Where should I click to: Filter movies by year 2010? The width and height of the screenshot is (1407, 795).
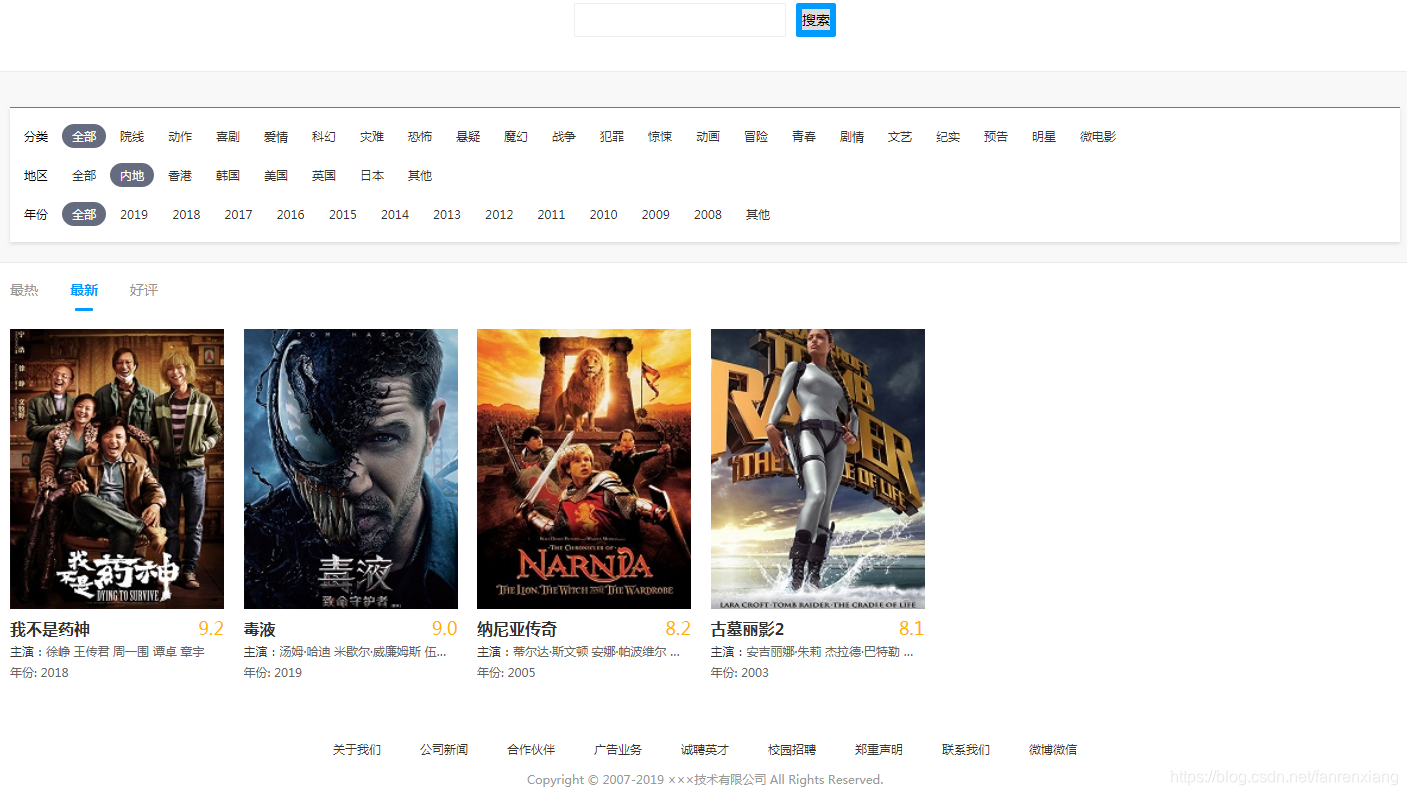click(x=604, y=214)
